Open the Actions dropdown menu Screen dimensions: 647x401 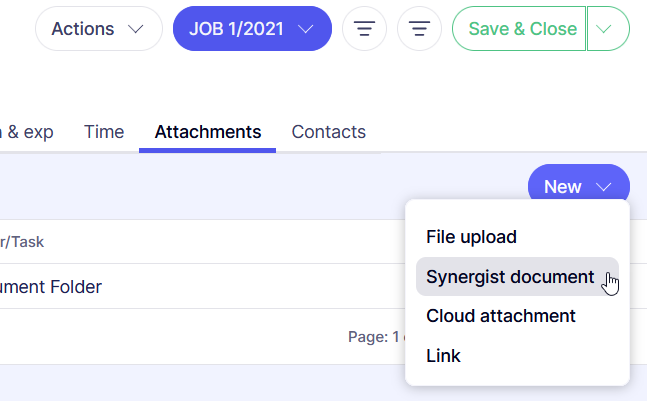coord(98,29)
